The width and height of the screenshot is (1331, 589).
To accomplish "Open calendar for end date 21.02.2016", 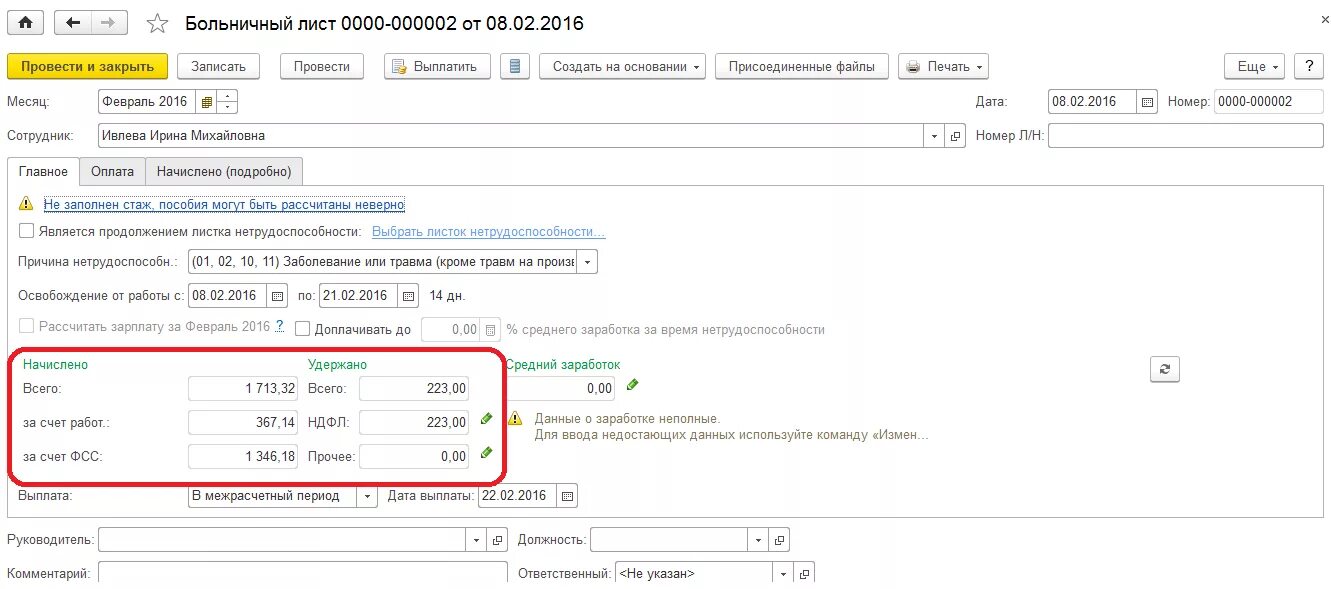I will click(x=408, y=296).
